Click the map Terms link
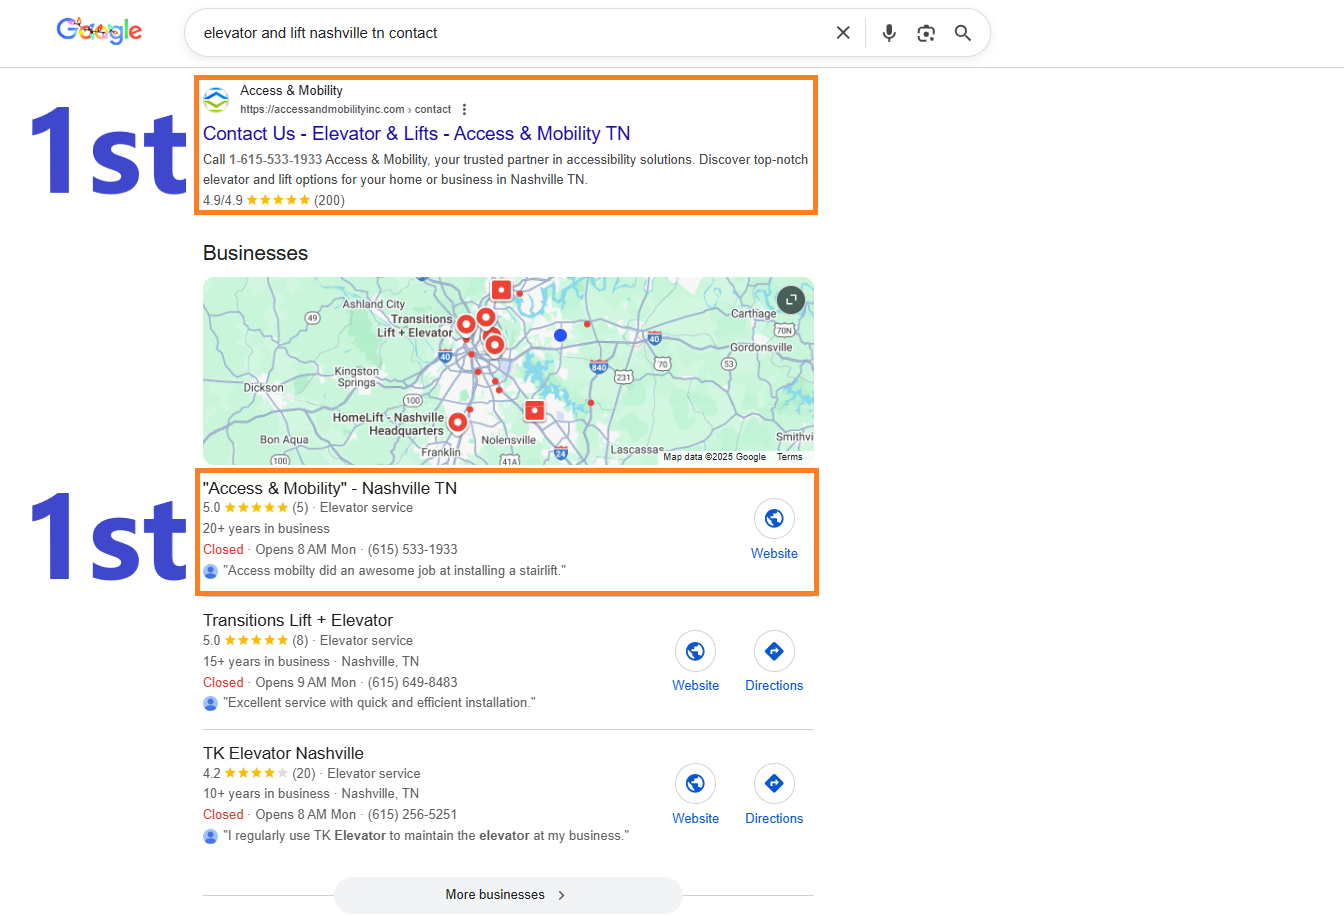1344x918 pixels. coord(790,457)
